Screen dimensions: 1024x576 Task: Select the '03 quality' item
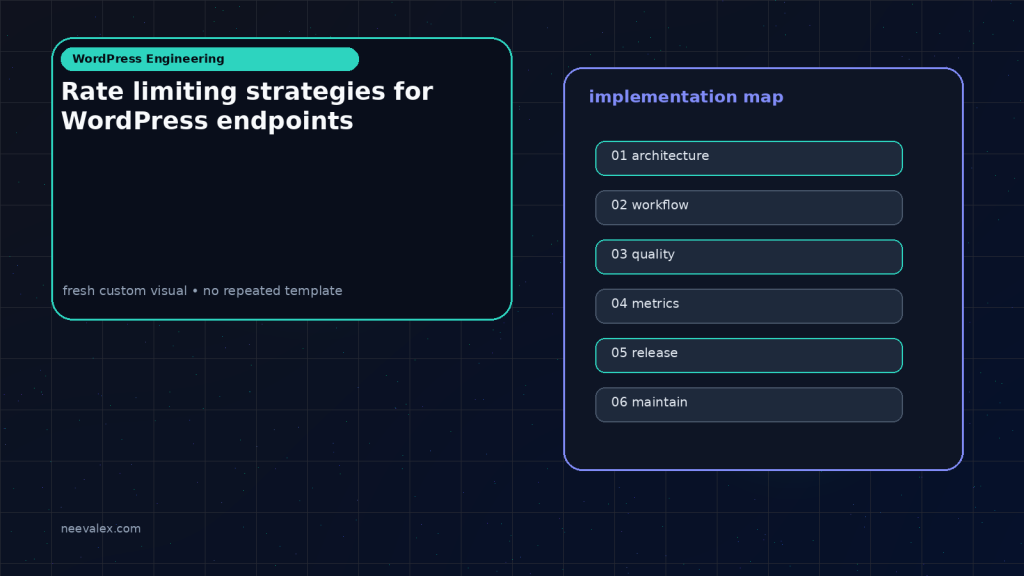pos(748,257)
